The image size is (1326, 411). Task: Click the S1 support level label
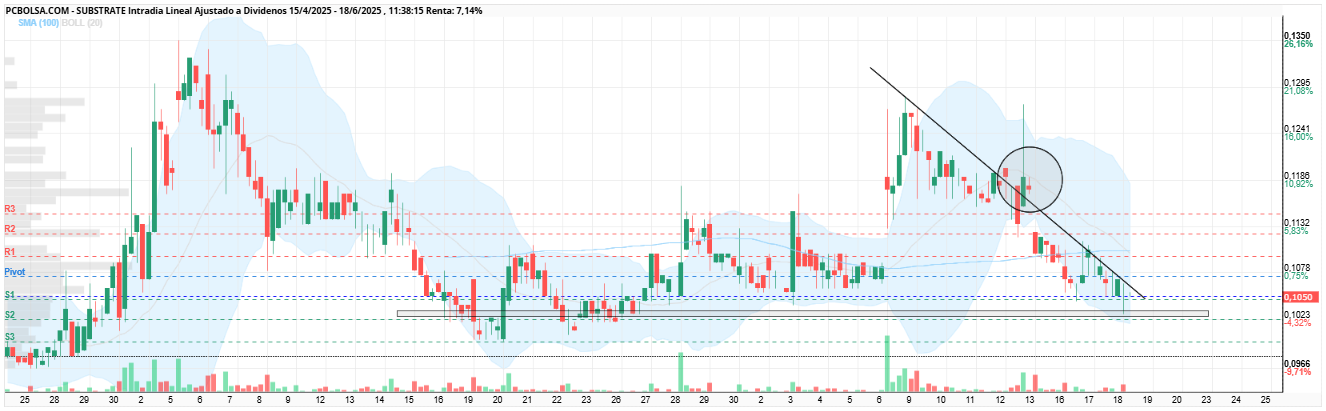pos(10,294)
